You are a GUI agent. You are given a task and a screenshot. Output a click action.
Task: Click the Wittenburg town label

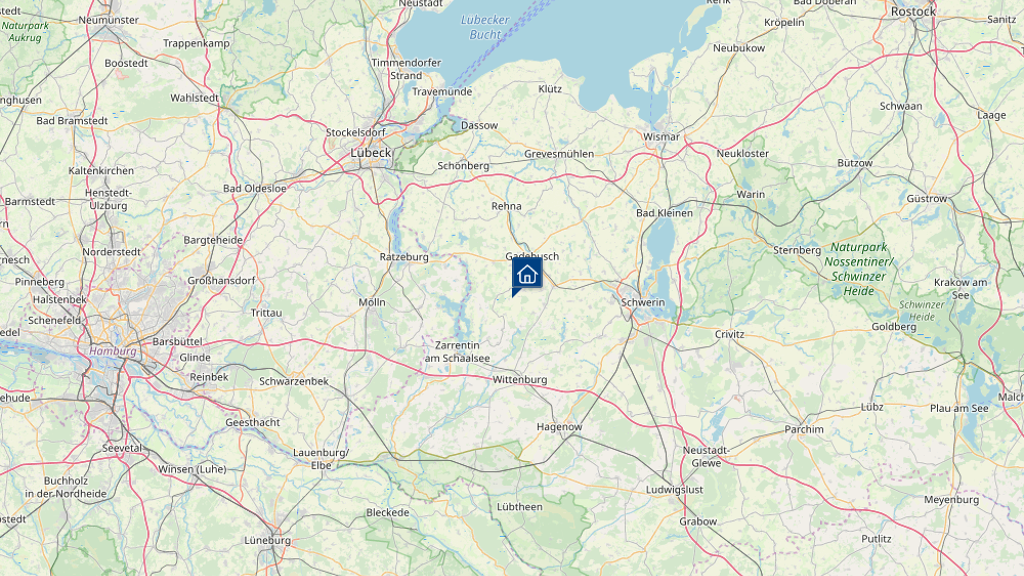point(520,379)
